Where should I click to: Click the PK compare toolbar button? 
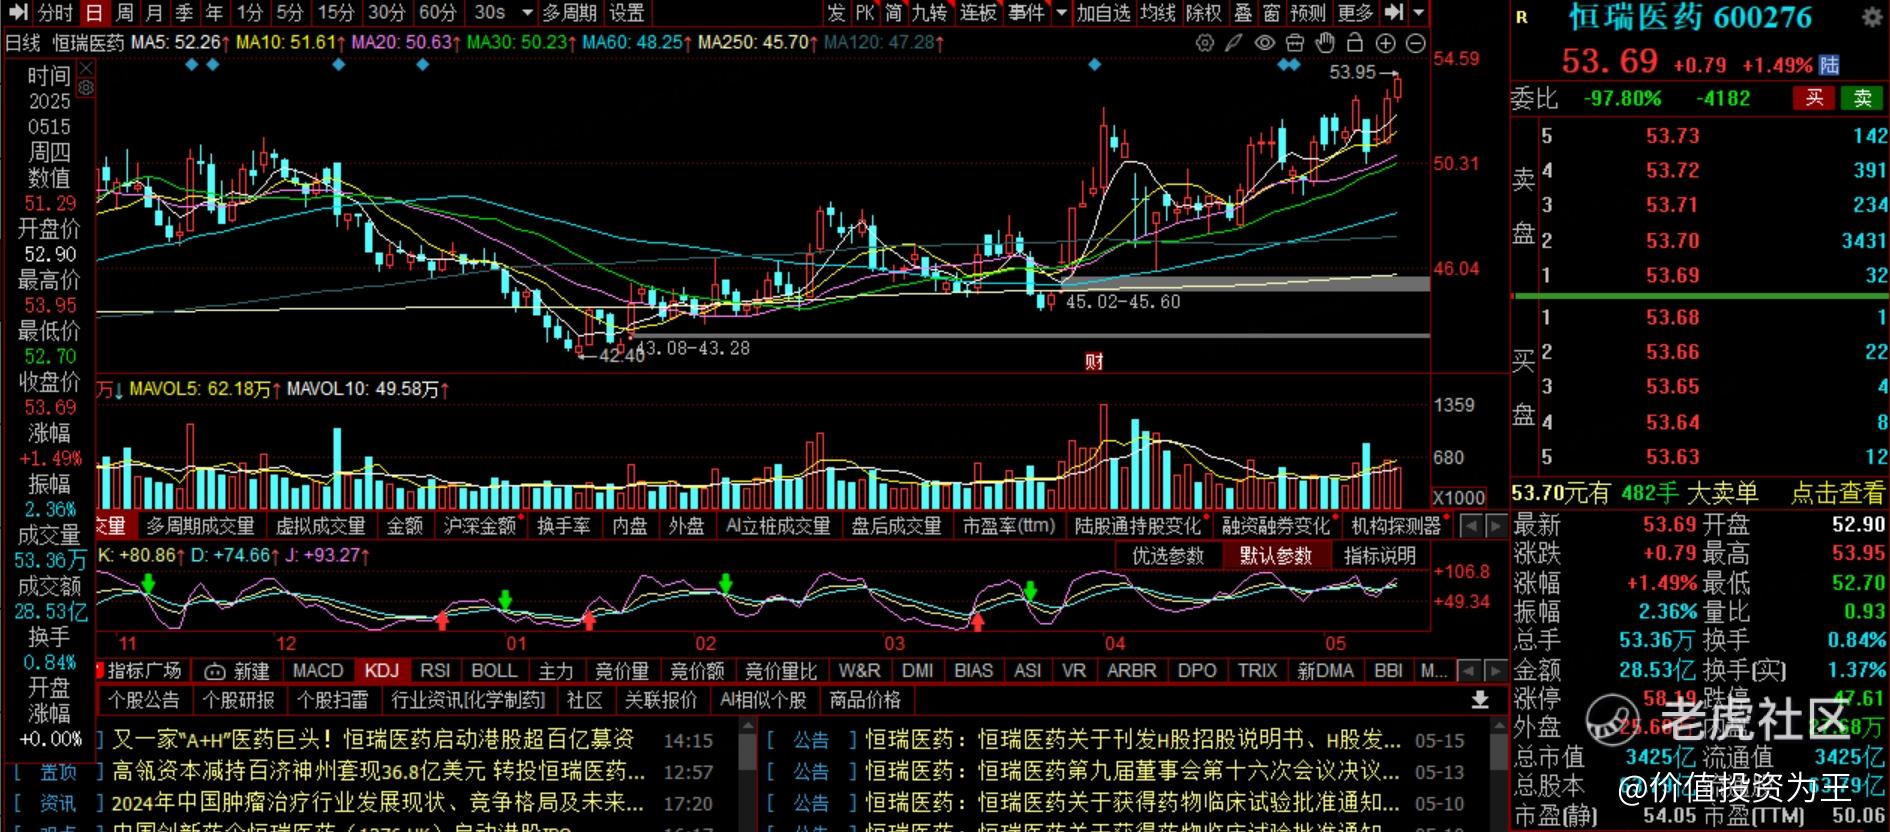[865, 13]
